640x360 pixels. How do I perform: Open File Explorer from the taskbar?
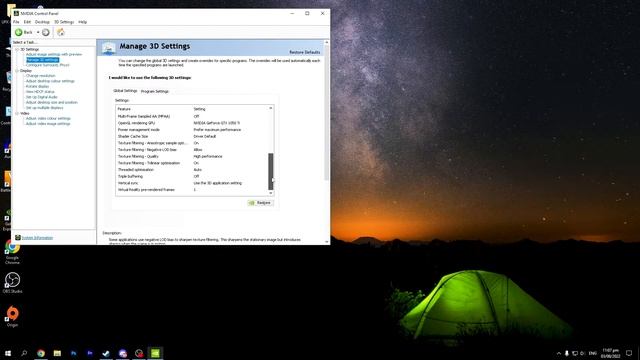point(57,353)
